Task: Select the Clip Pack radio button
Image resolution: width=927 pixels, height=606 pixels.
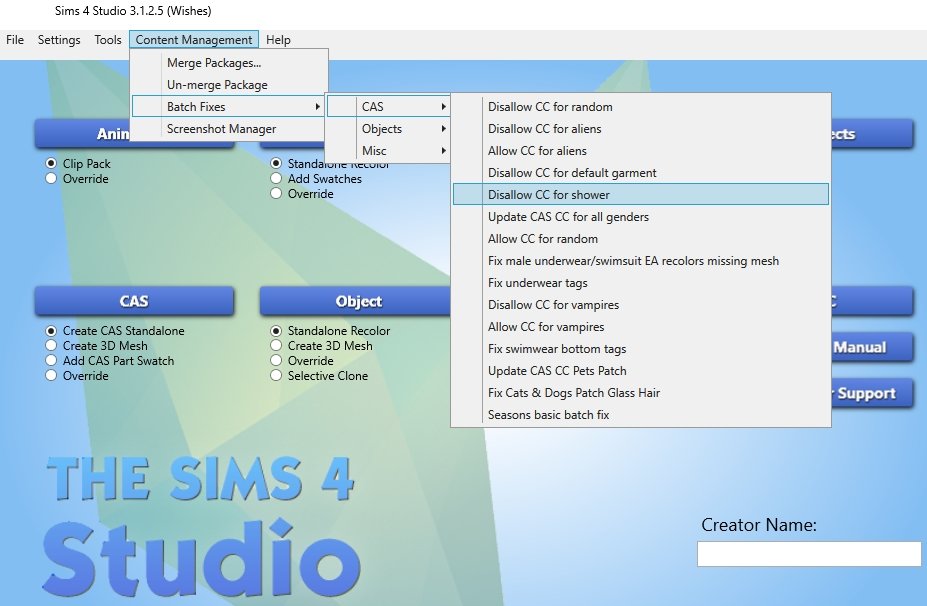Action: tap(51, 163)
